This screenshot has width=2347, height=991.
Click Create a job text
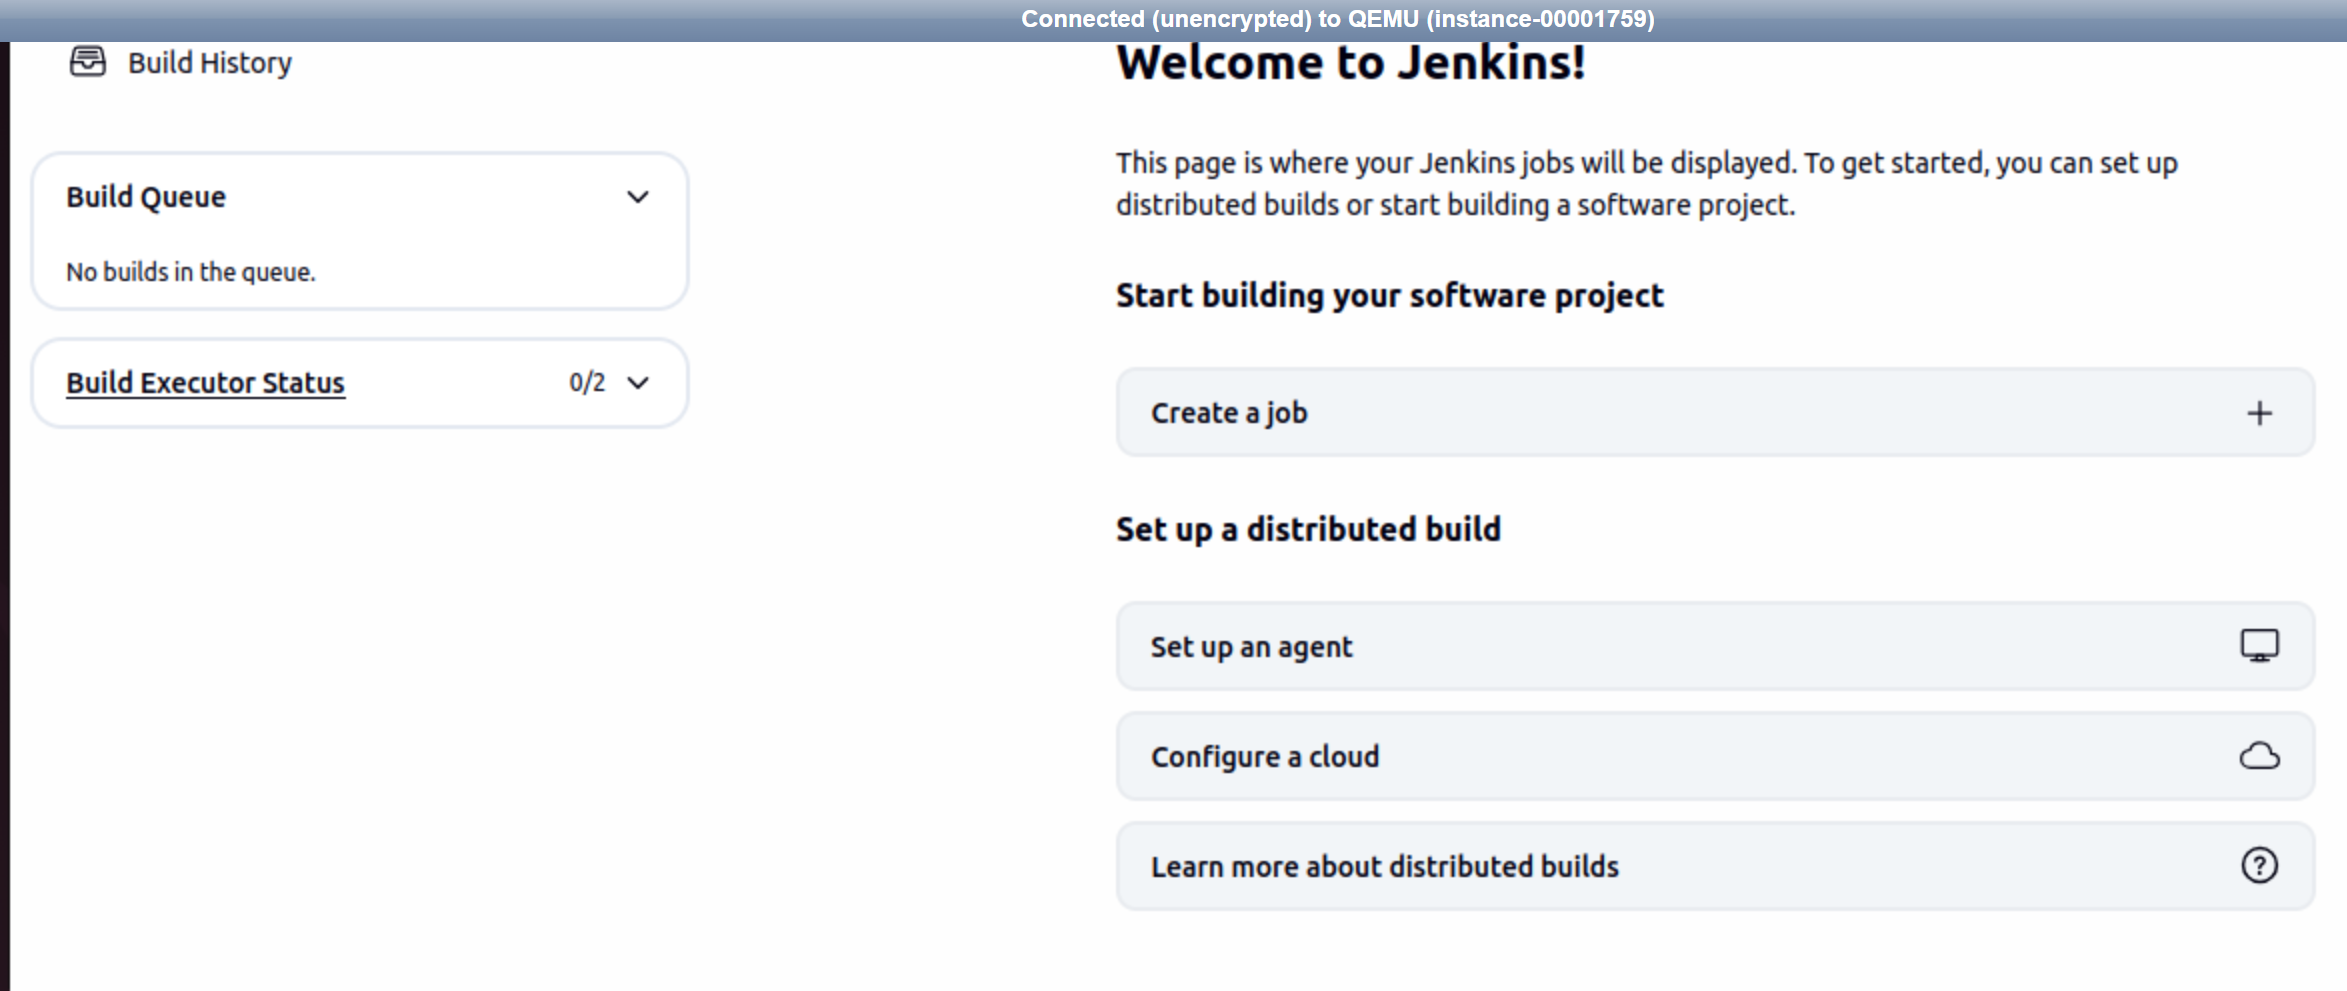1228,413
